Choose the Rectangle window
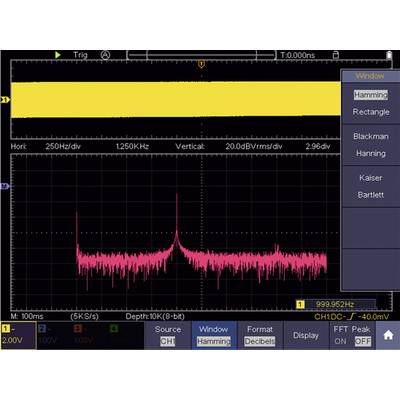 point(371,112)
